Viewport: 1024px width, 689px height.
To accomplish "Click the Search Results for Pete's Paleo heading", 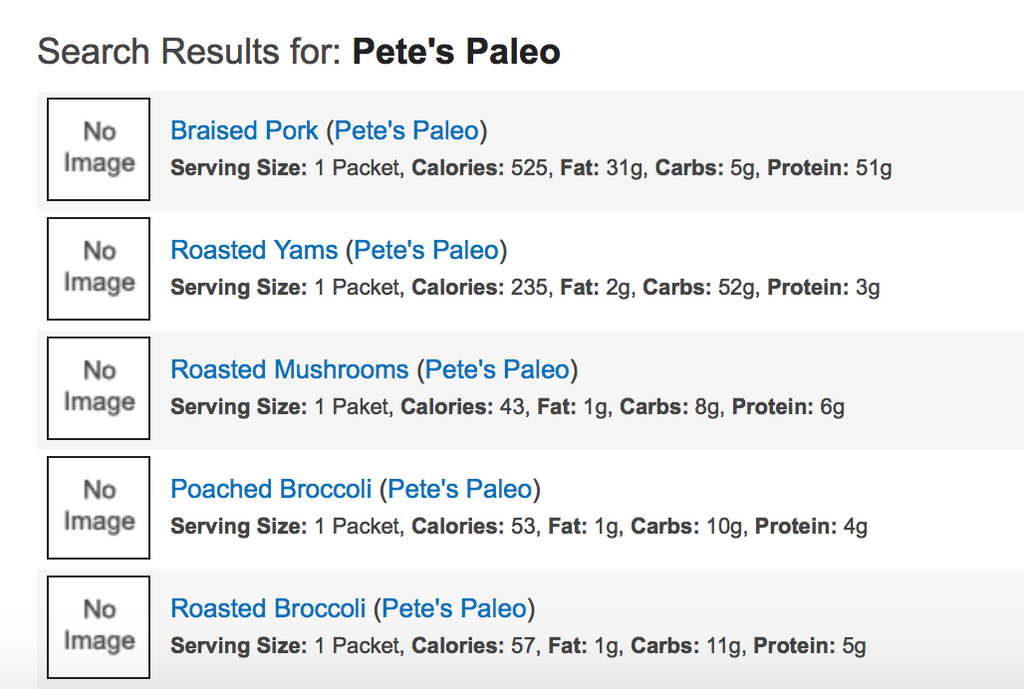I will tap(298, 51).
